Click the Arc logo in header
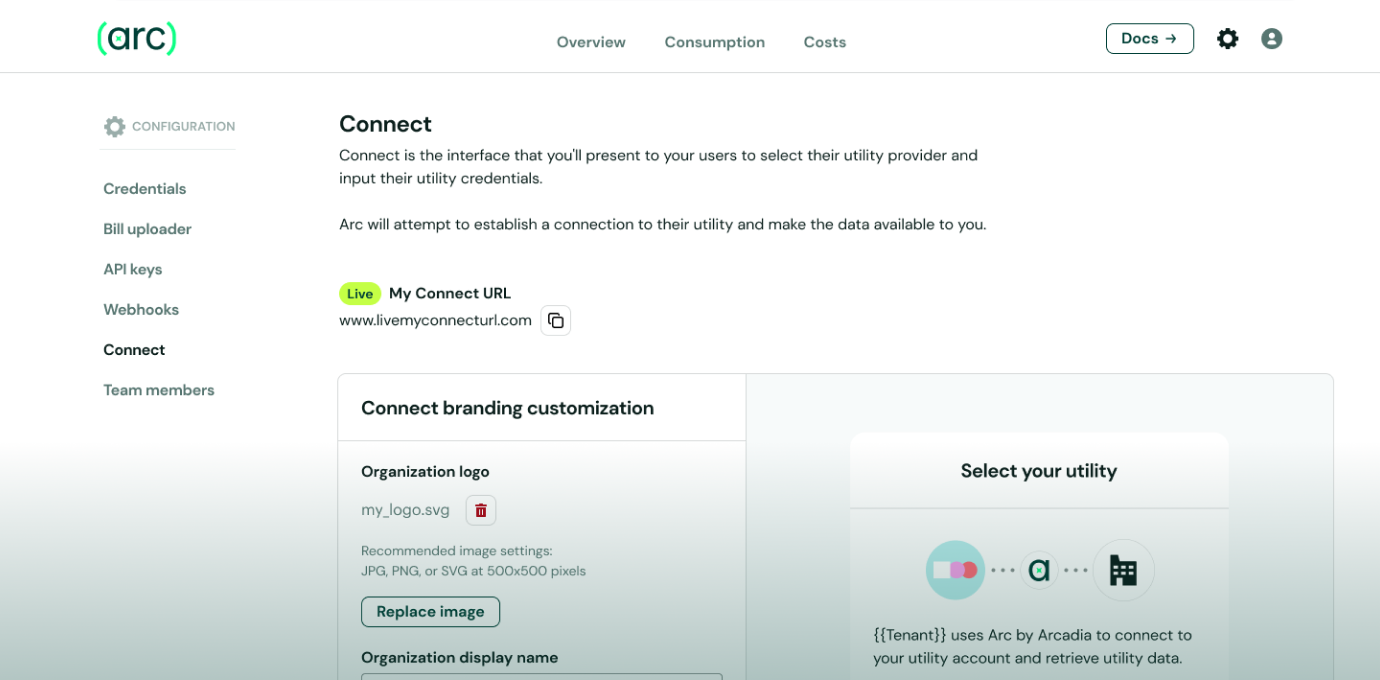The width and height of the screenshot is (1380, 680). point(137,39)
